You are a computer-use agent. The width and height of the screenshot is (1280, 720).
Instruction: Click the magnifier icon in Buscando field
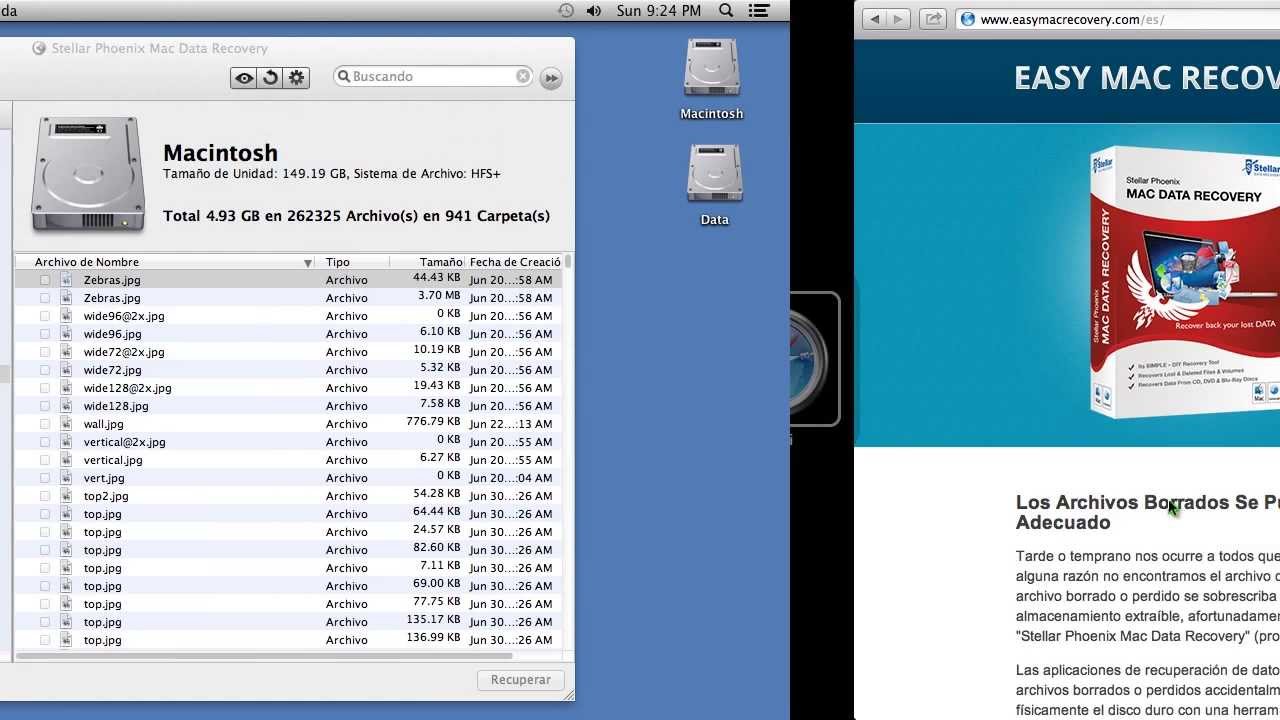tap(344, 76)
